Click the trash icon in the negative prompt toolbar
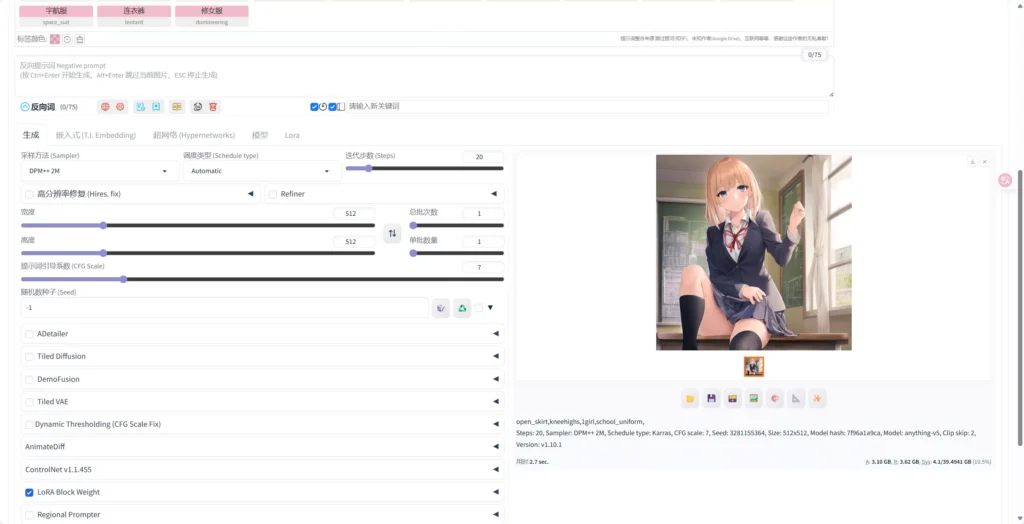Screen dimensions: 1024x524 [x=214, y=107]
